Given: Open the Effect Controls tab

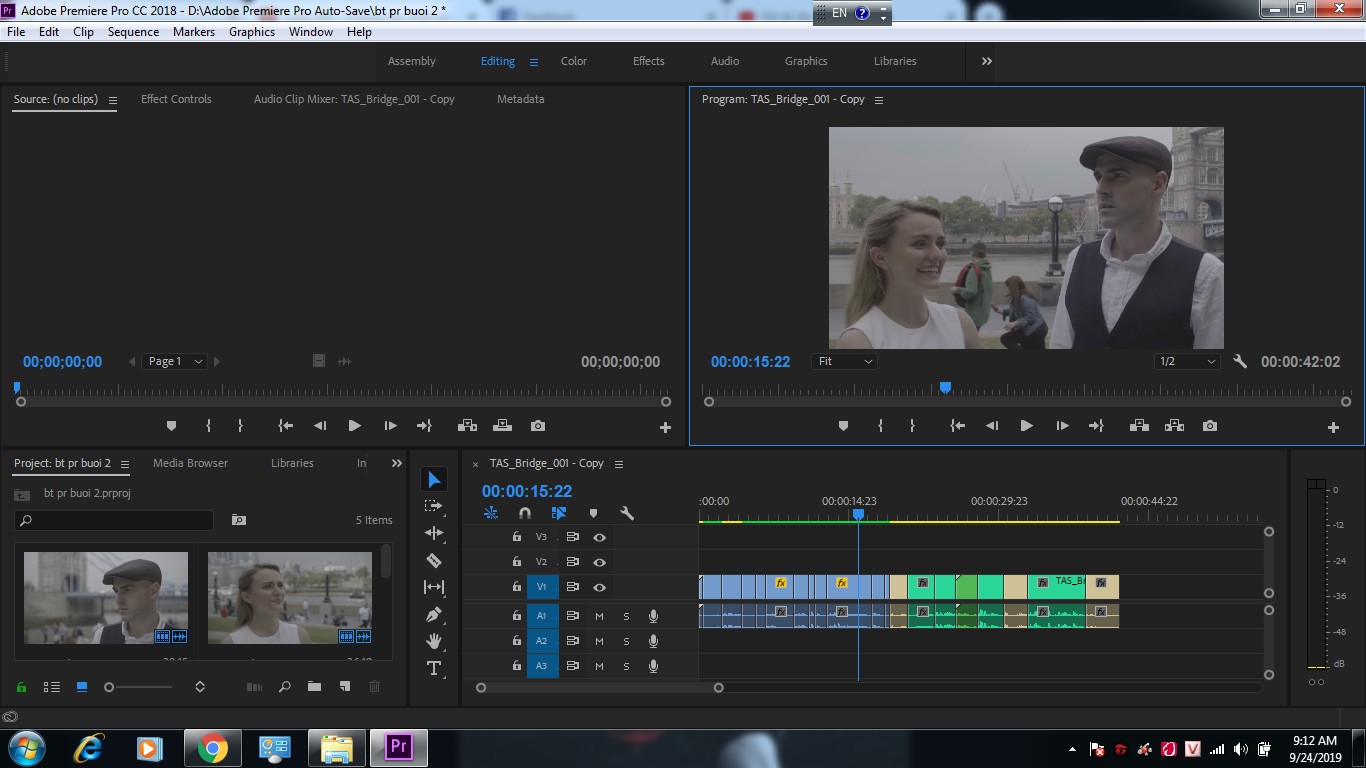Looking at the screenshot, I should pos(176,99).
